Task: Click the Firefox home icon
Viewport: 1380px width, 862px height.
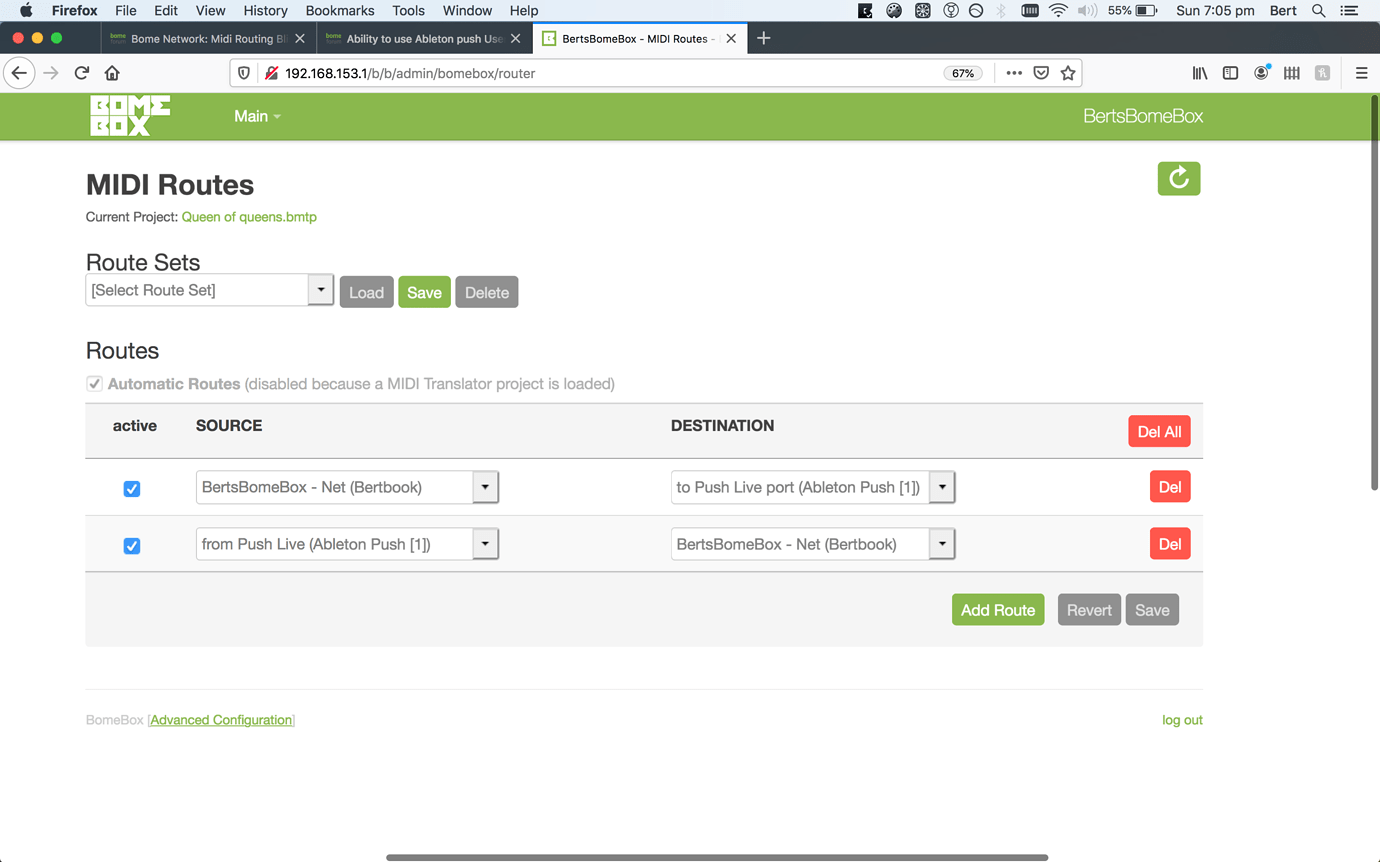Action: click(x=112, y=73)
